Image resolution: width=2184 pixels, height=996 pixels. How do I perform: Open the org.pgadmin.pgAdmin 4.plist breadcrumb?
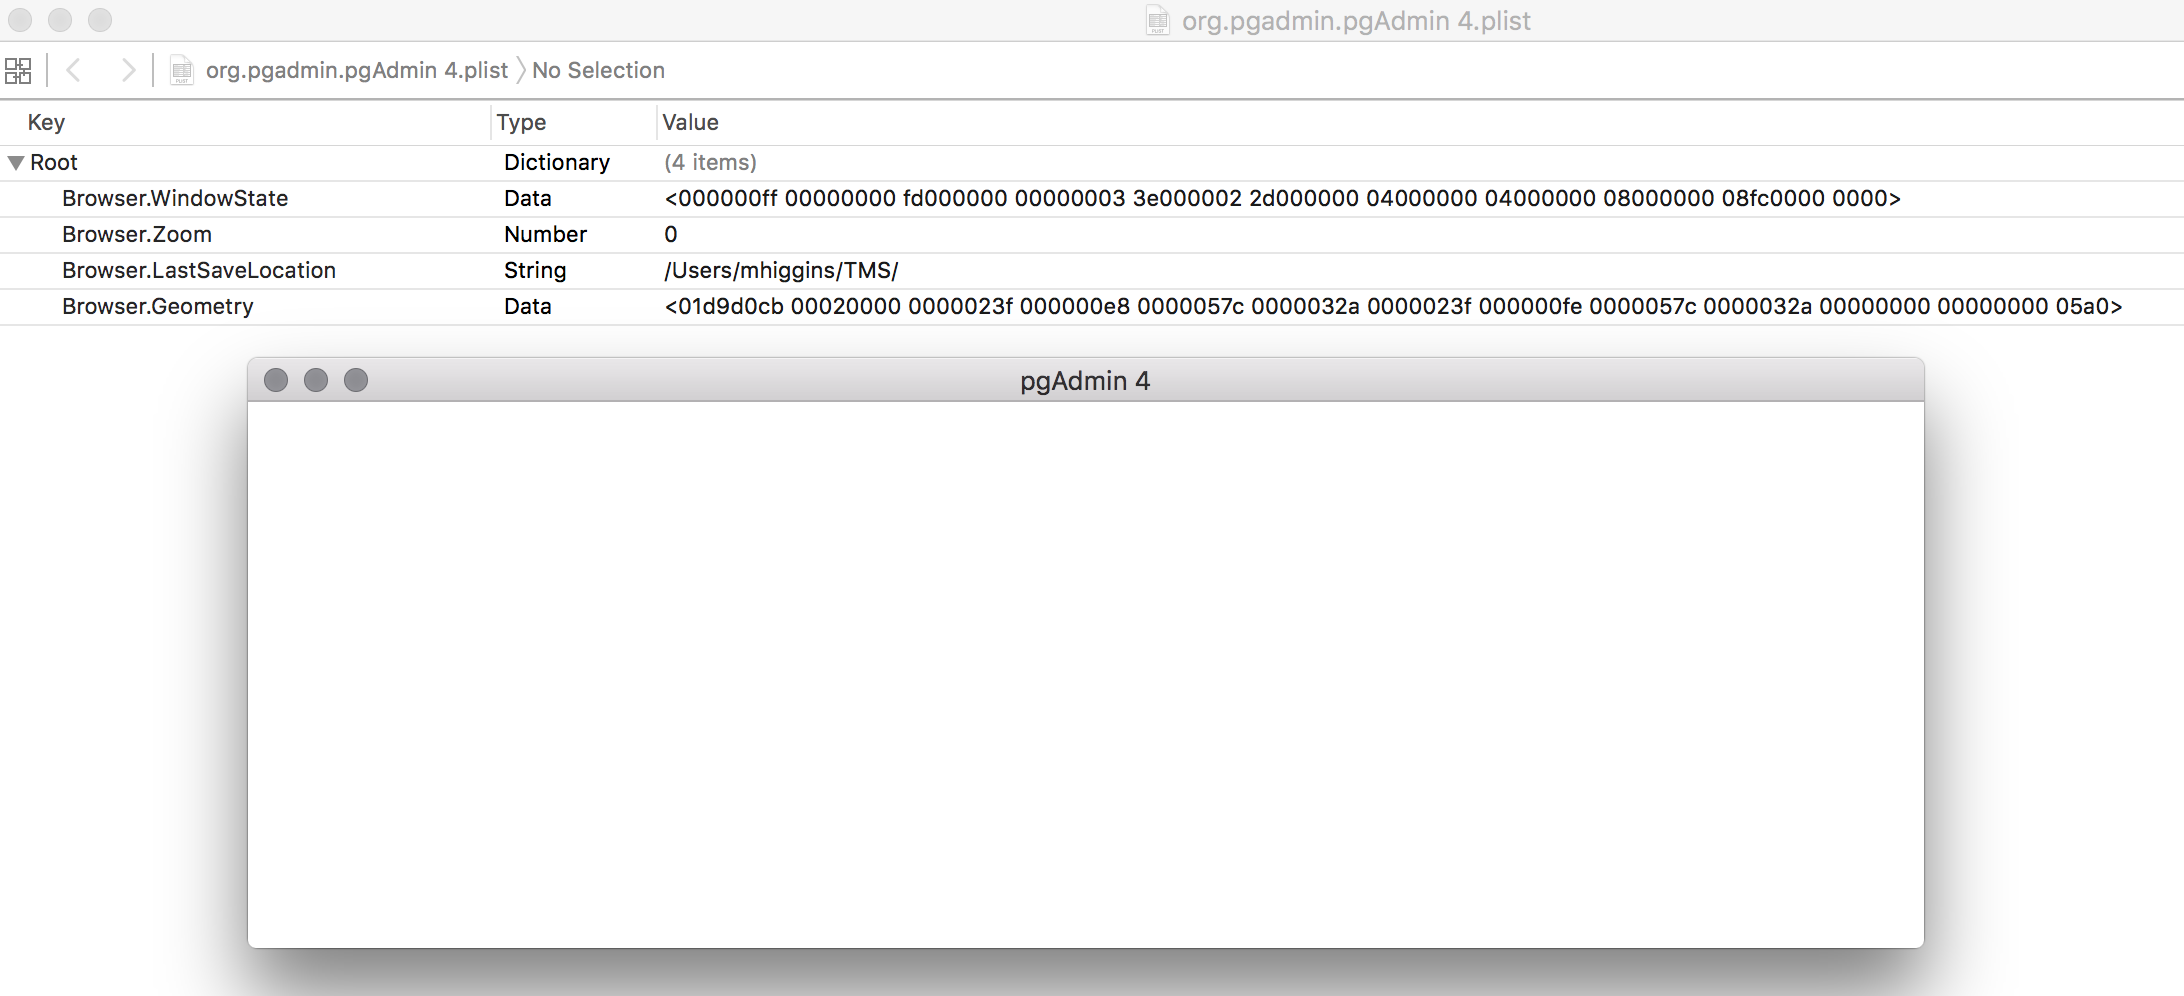coord(356,70)
